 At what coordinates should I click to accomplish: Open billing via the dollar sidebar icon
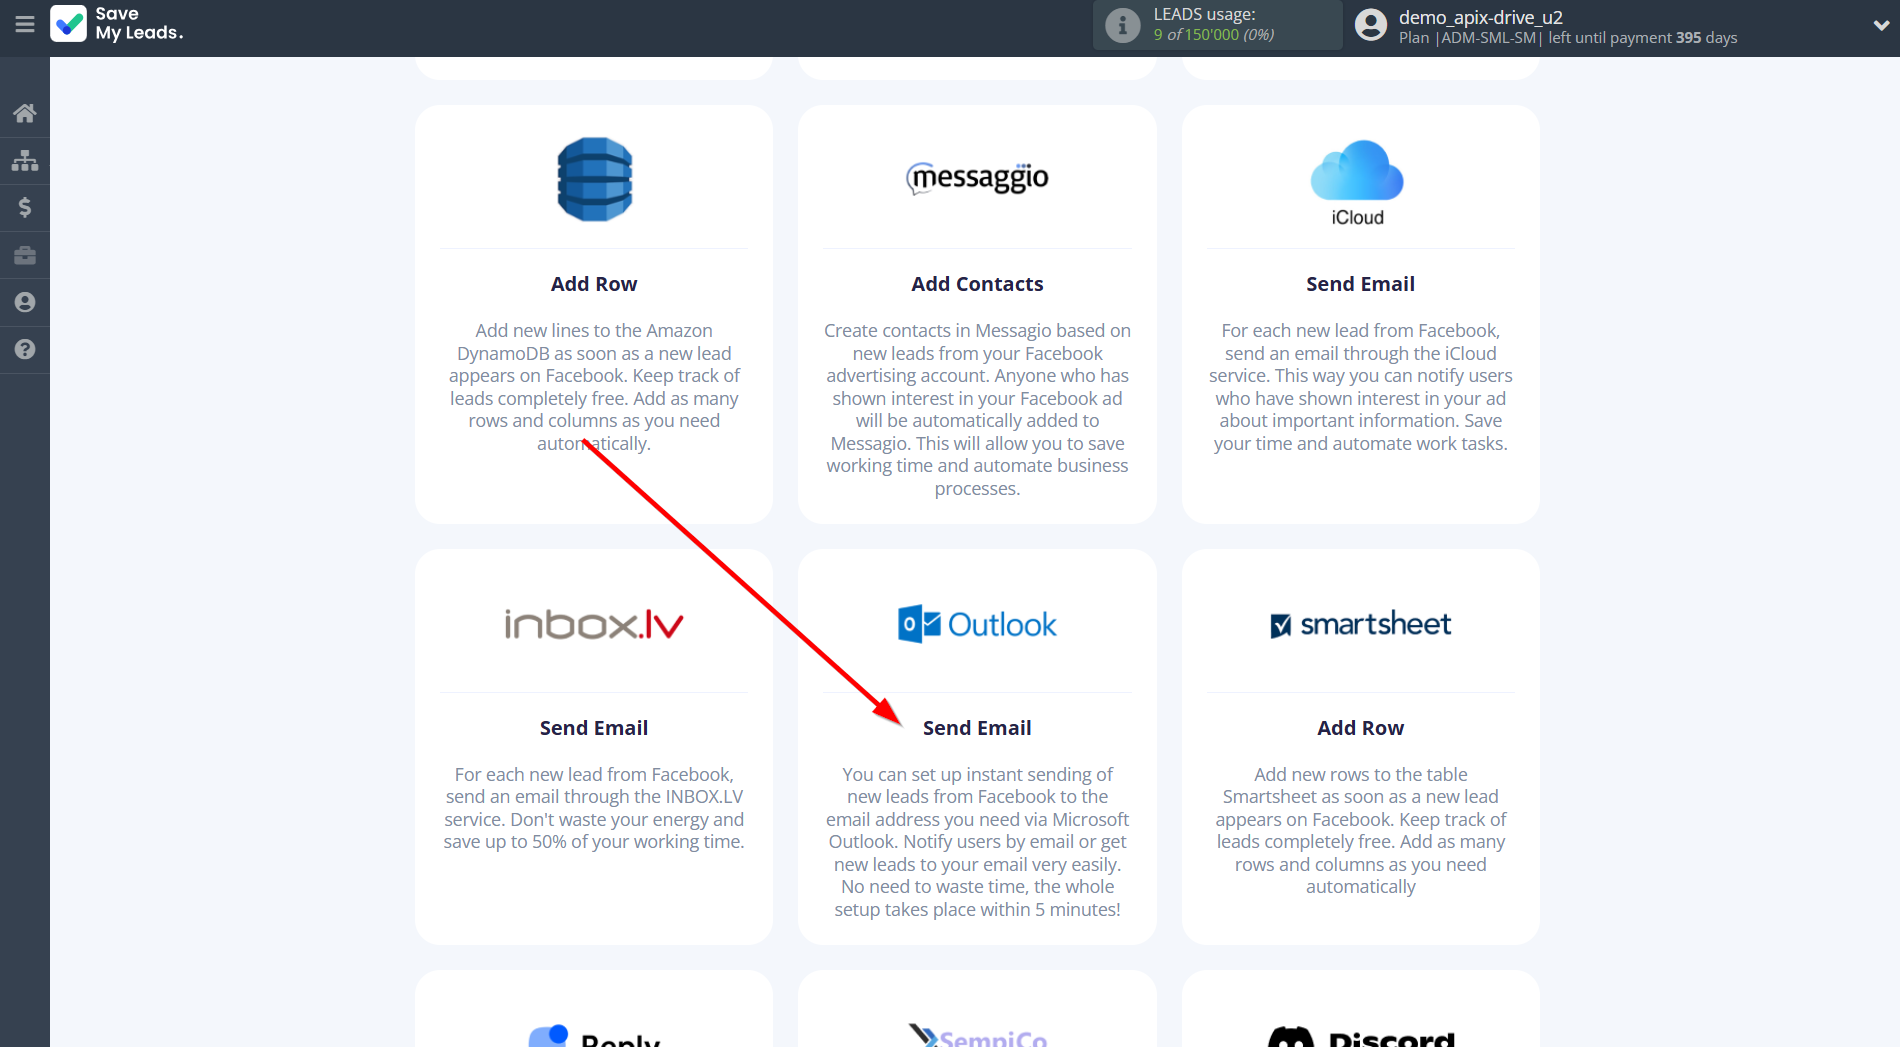click(x=24, y=207)
